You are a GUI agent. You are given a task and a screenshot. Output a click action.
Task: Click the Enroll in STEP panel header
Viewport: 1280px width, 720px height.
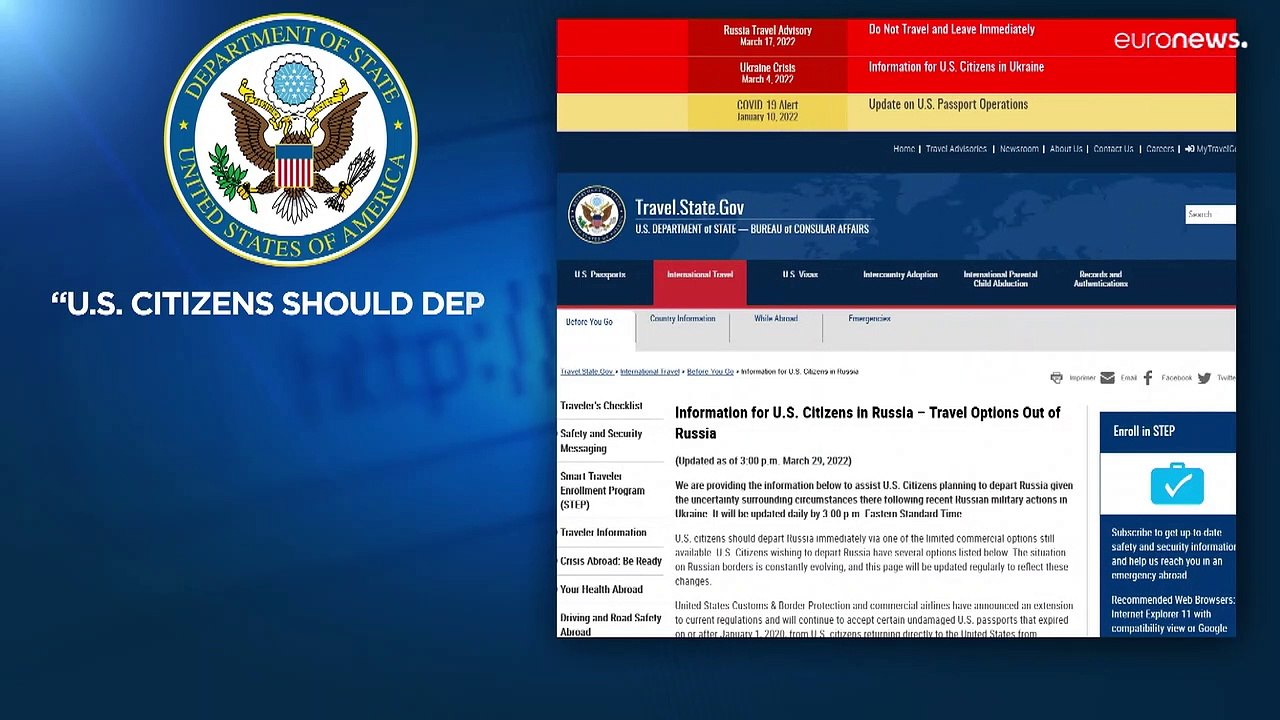1168,431
